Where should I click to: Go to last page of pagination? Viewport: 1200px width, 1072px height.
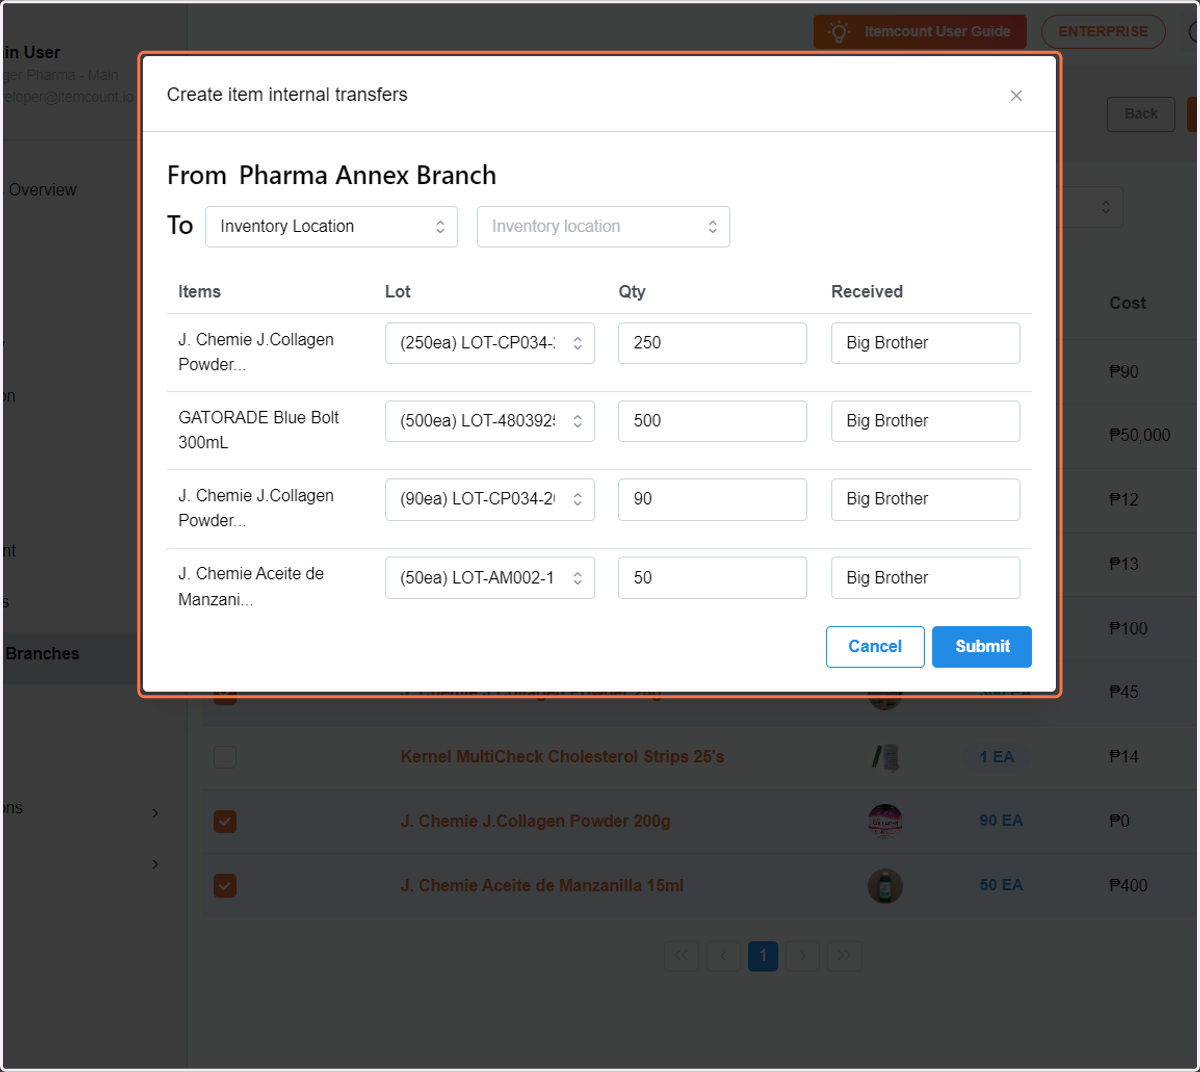844,956
